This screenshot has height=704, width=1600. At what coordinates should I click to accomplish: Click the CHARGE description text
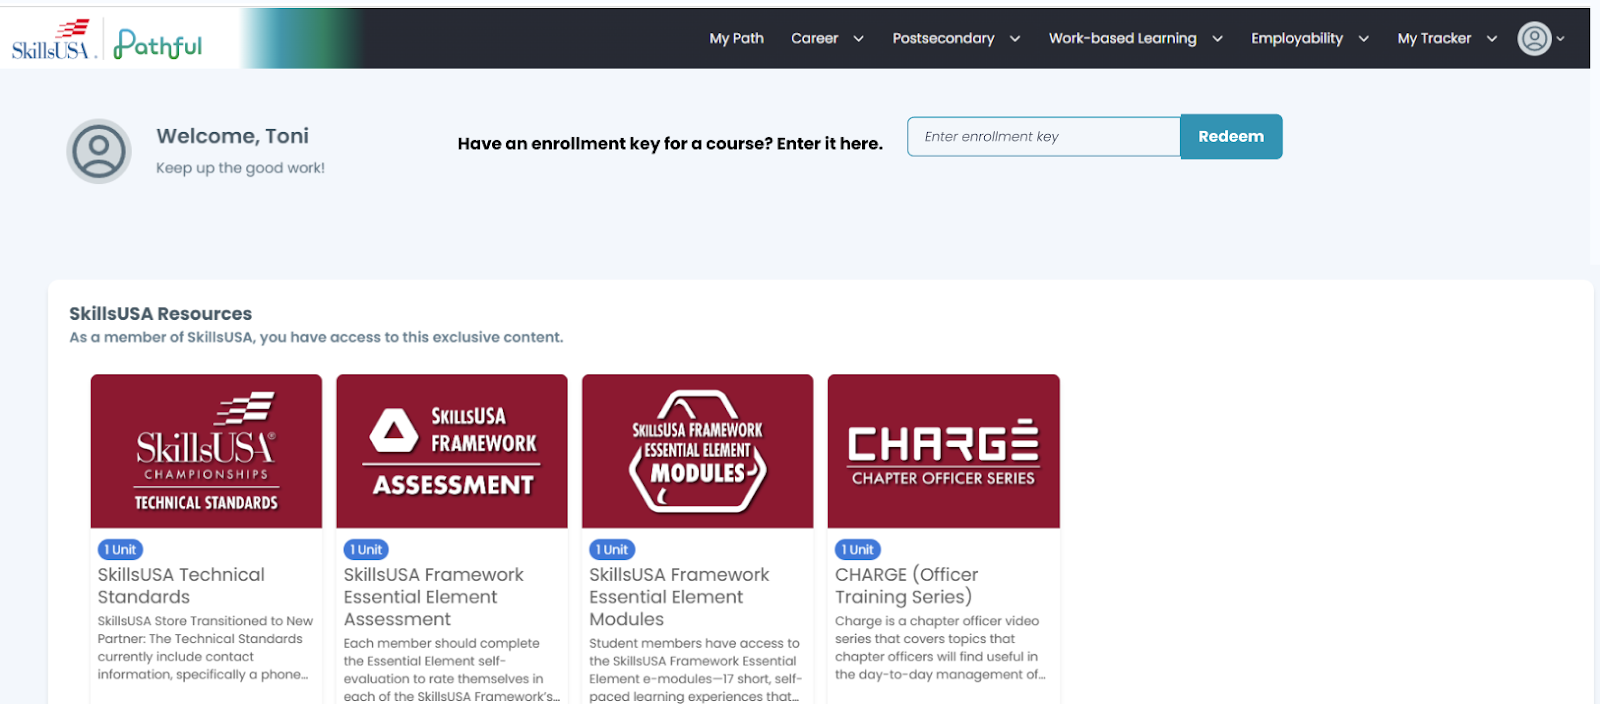click(x=940, y=648)
